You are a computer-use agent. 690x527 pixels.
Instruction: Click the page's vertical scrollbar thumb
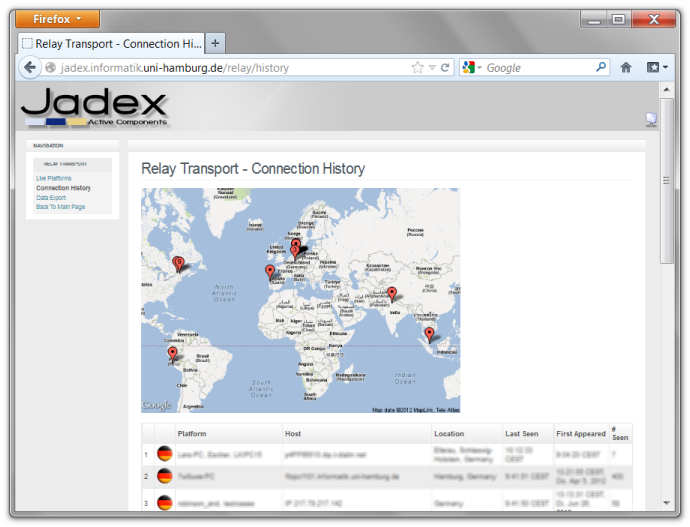pos(666,180)
